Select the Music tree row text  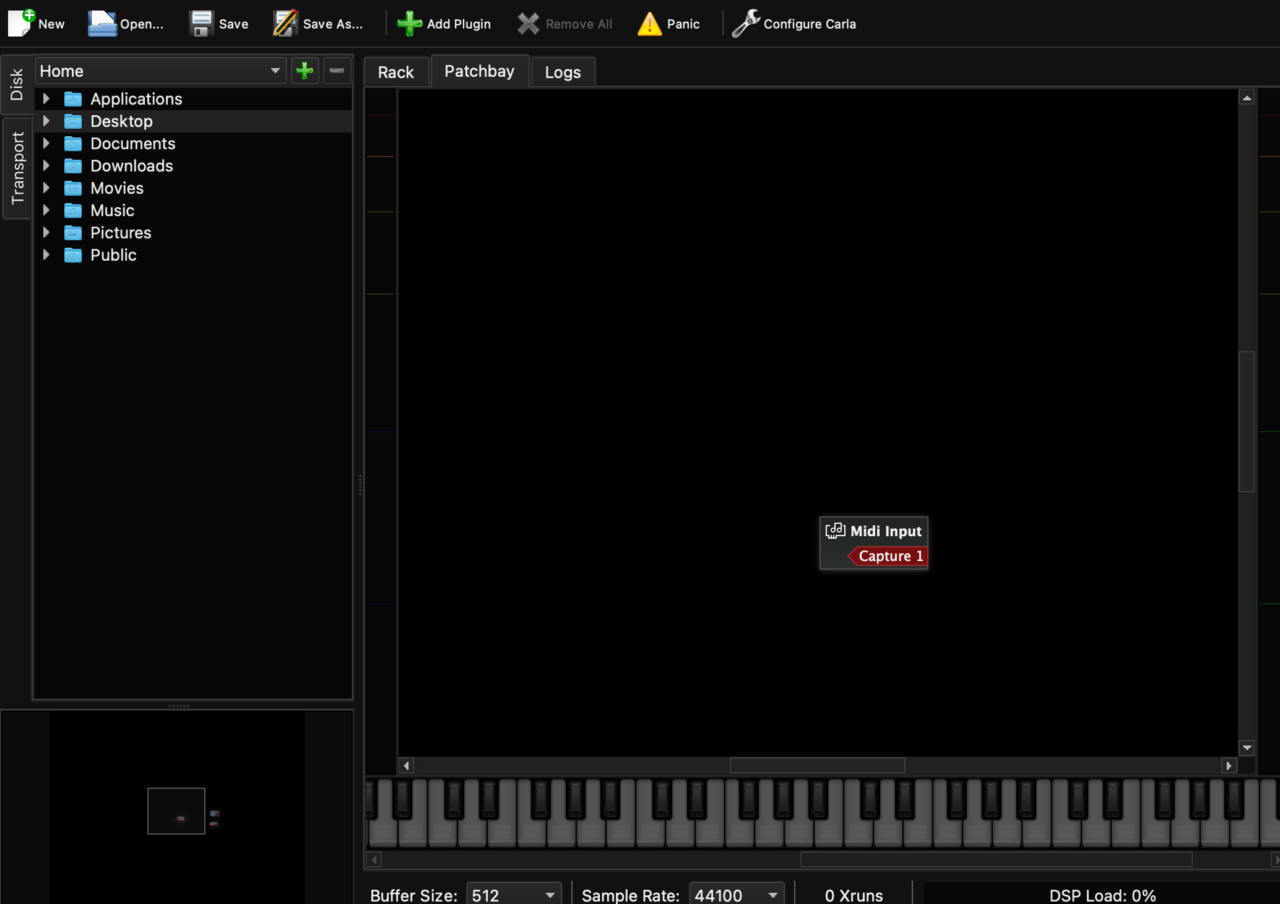112,210
